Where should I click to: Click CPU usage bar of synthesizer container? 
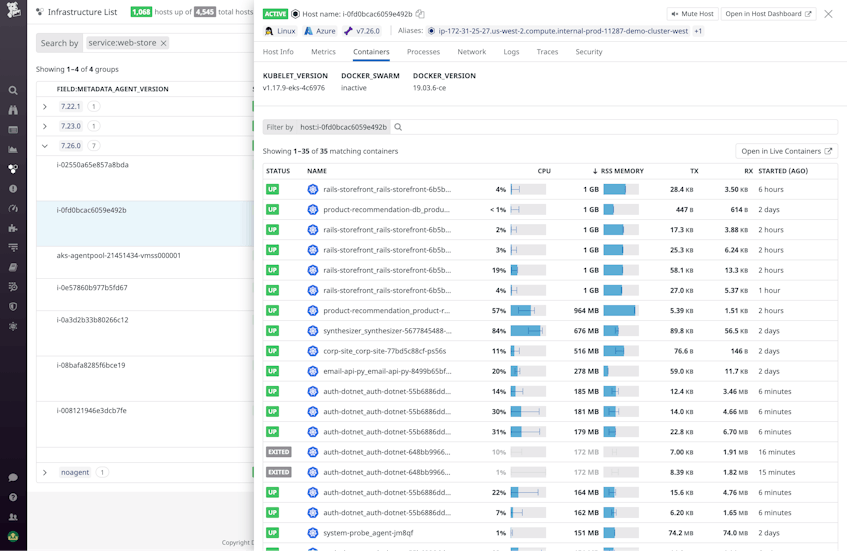pyautogui.click(x=528, y=331)
